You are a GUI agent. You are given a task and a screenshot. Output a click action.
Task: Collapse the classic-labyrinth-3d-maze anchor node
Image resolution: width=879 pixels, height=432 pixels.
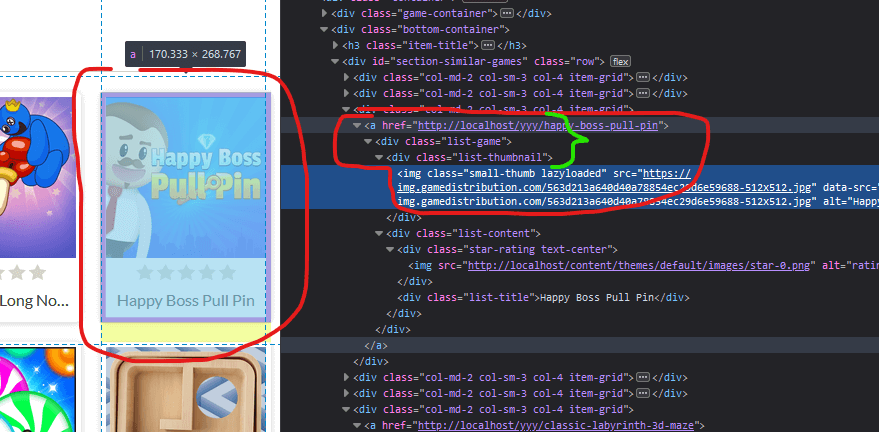[x=357, y=426]
